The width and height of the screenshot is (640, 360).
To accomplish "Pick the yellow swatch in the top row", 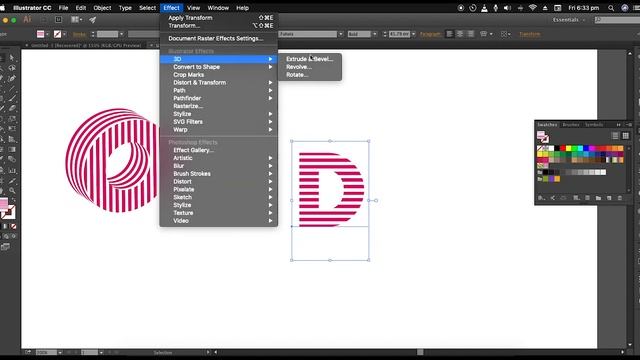I will (x=568, y=148).
